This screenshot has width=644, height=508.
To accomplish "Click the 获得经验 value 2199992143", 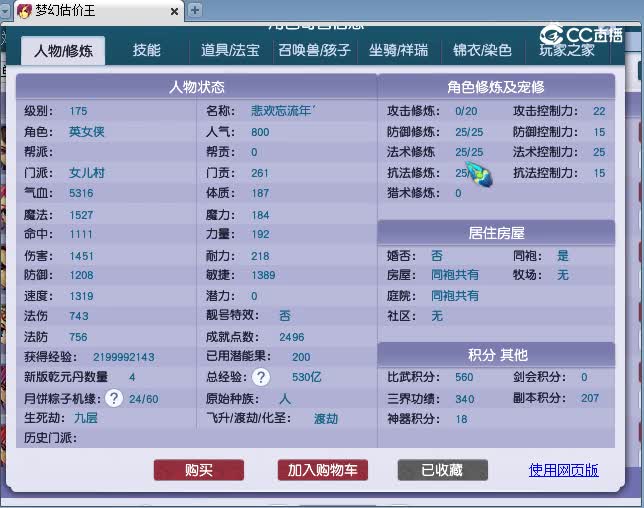I will tap(124, 357).
